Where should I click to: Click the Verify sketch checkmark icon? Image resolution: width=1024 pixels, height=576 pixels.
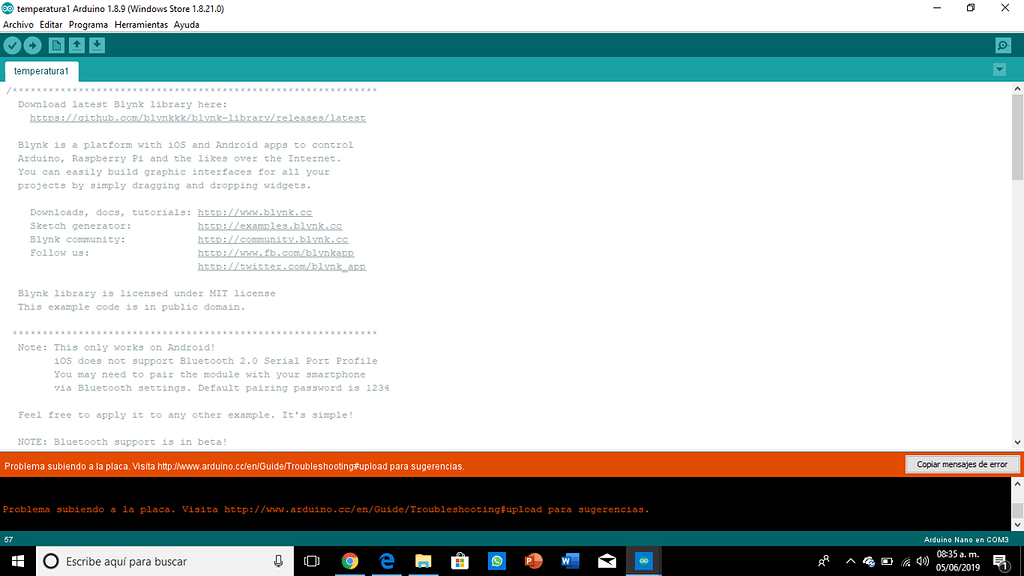click(x=12, y=45)
